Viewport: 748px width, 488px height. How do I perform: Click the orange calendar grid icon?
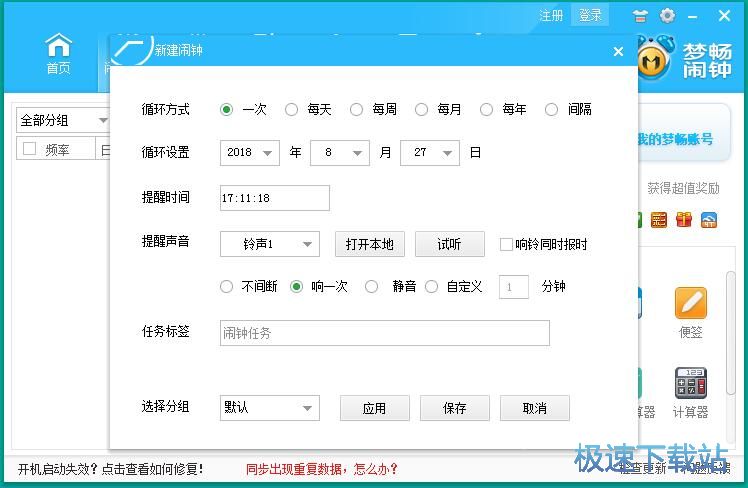click(659, 220)
